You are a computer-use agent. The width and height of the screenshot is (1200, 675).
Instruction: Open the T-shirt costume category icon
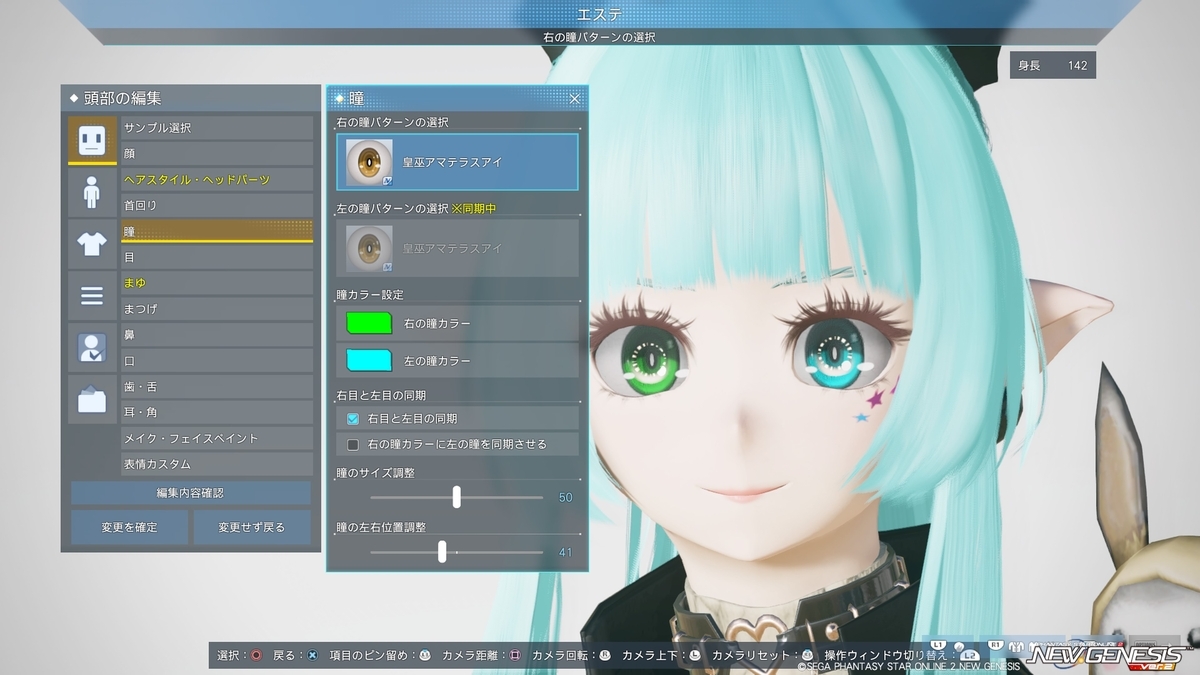point(92,244)
